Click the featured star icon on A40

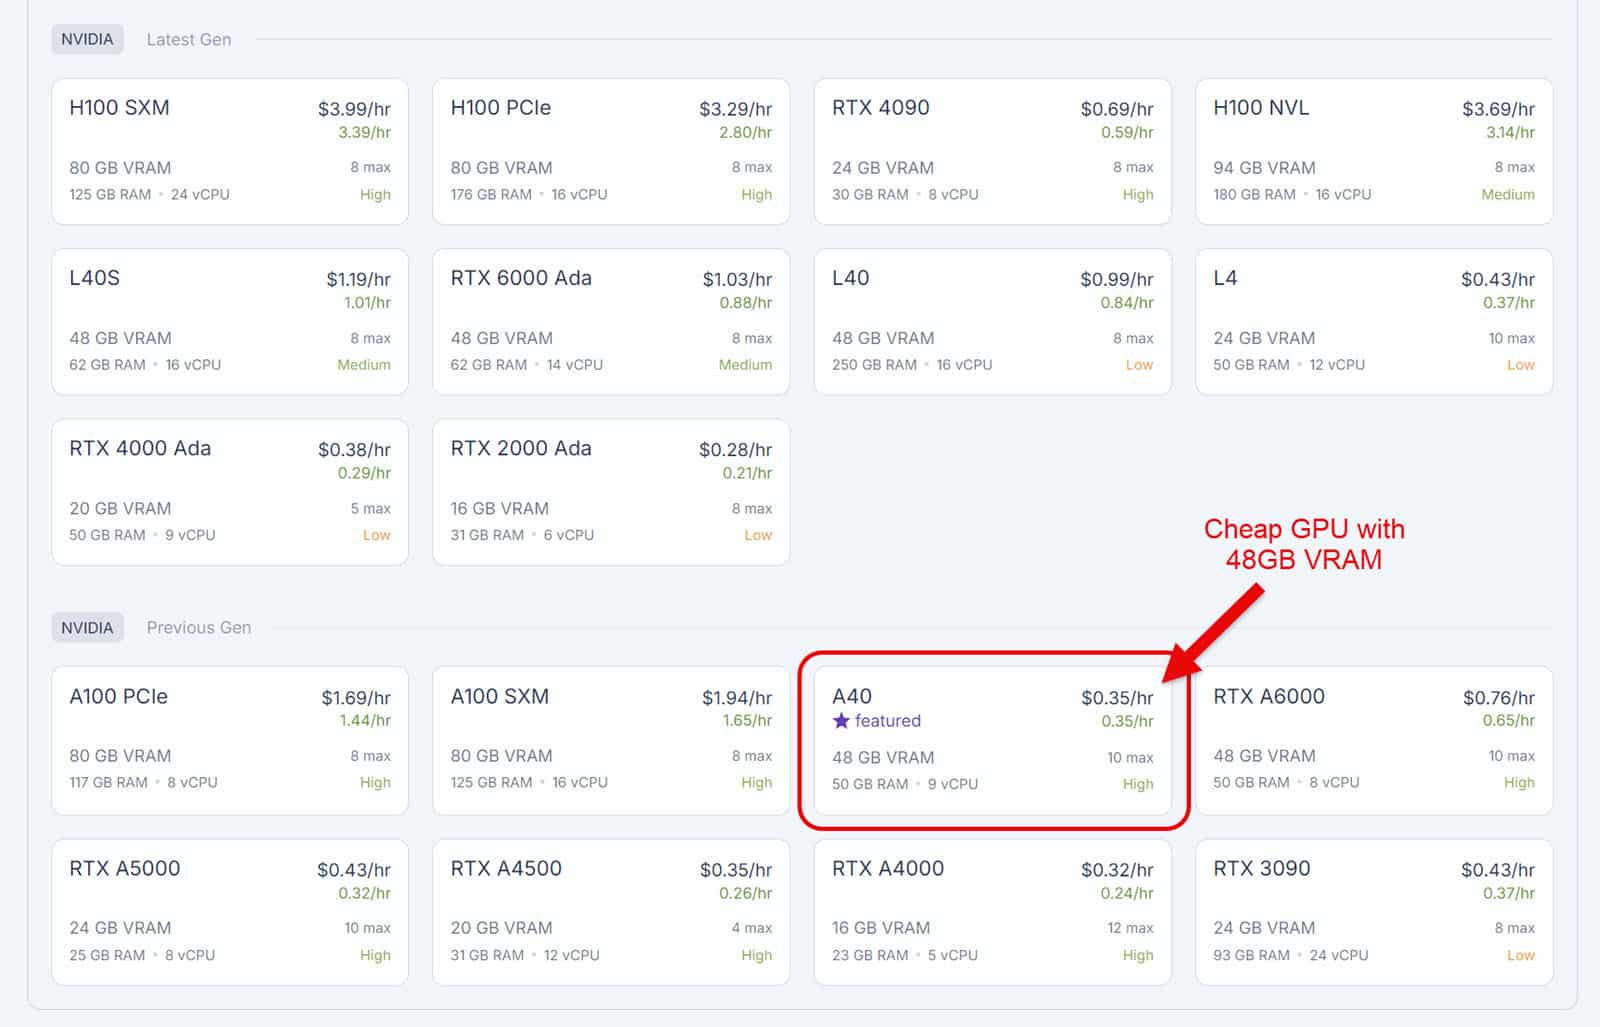tap(841, 720)
